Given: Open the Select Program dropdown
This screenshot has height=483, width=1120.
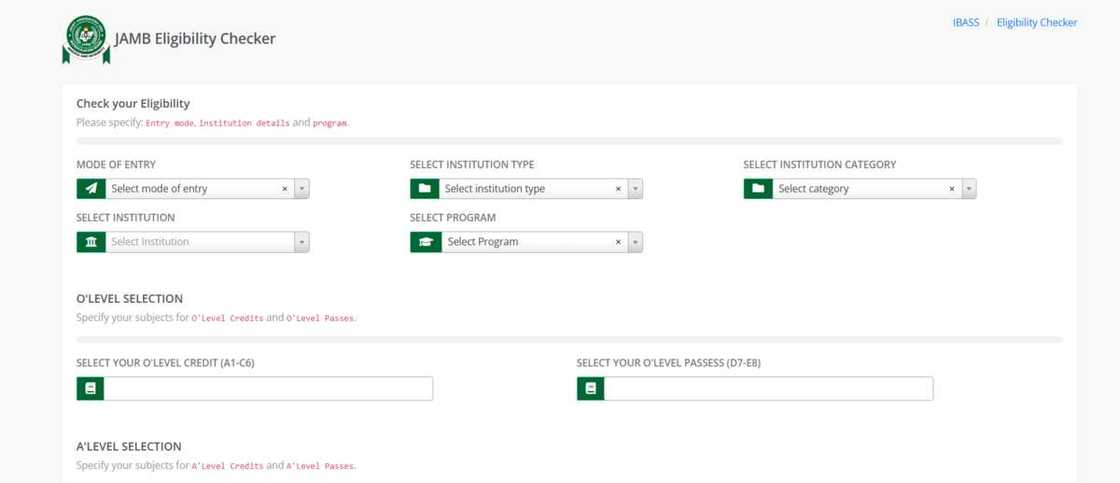Looking at the screenshot, I should pyautogui.click(x=542, y=242).
